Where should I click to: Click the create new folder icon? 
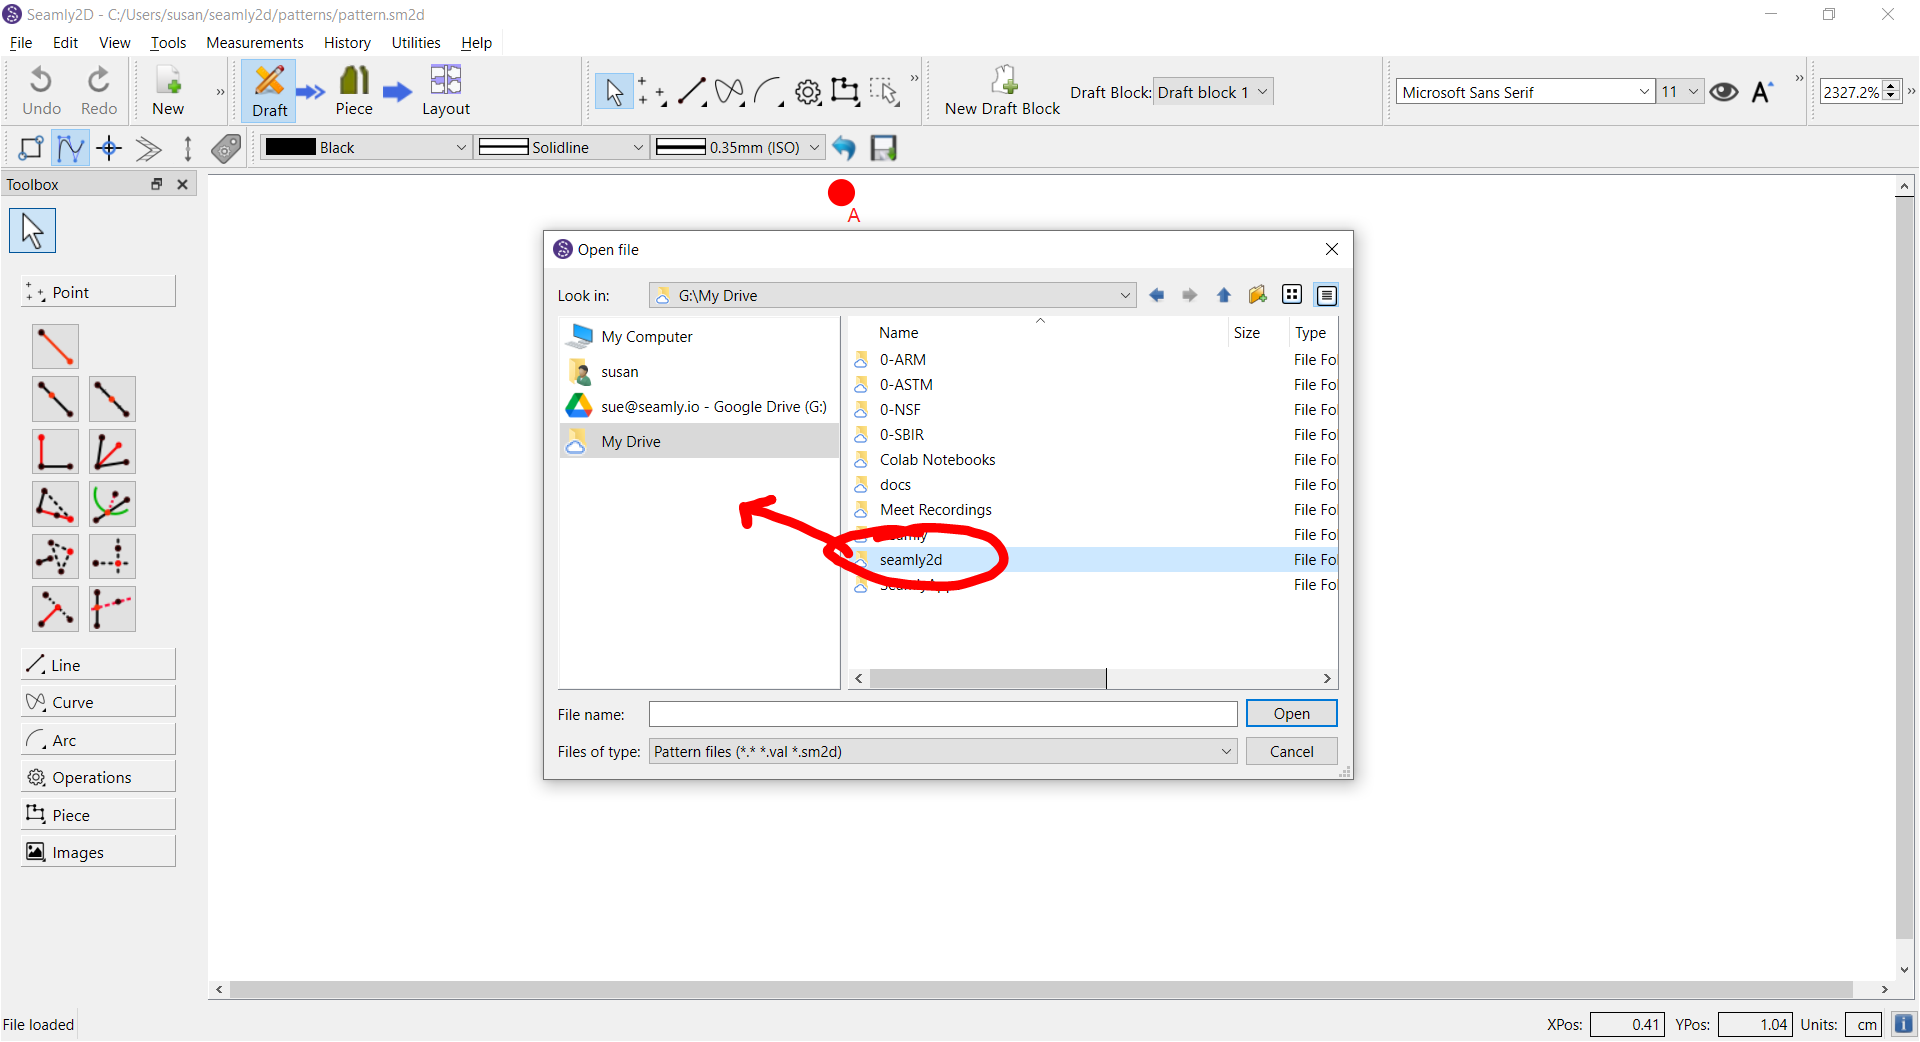(x=1257, y=295)
